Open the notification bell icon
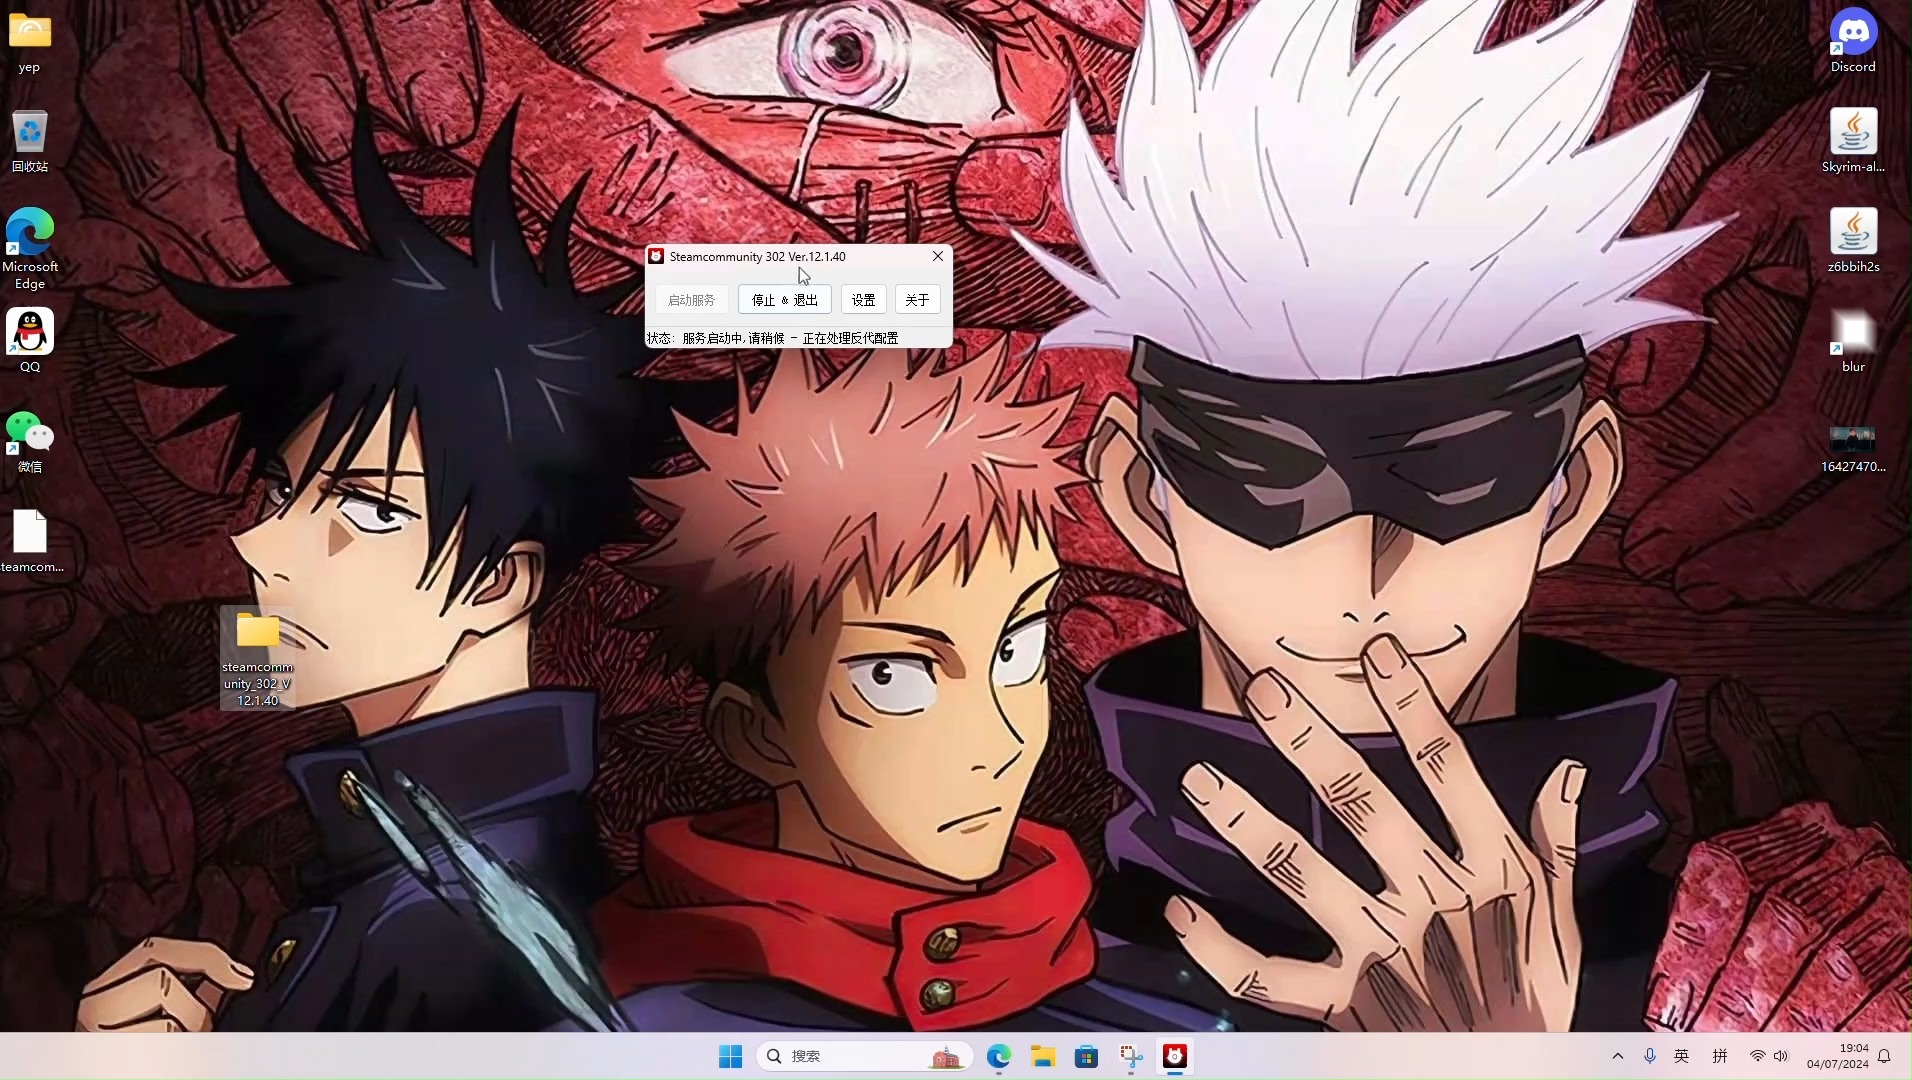 (x=1884, y=1056)
